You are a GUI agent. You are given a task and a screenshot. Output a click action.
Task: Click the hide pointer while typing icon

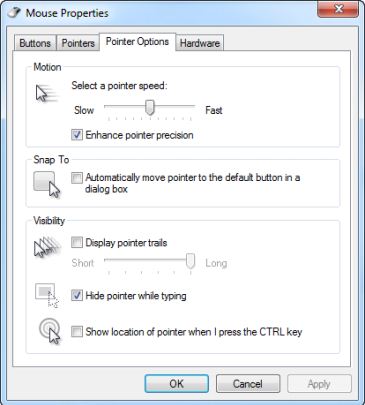[x=47, y=295]
